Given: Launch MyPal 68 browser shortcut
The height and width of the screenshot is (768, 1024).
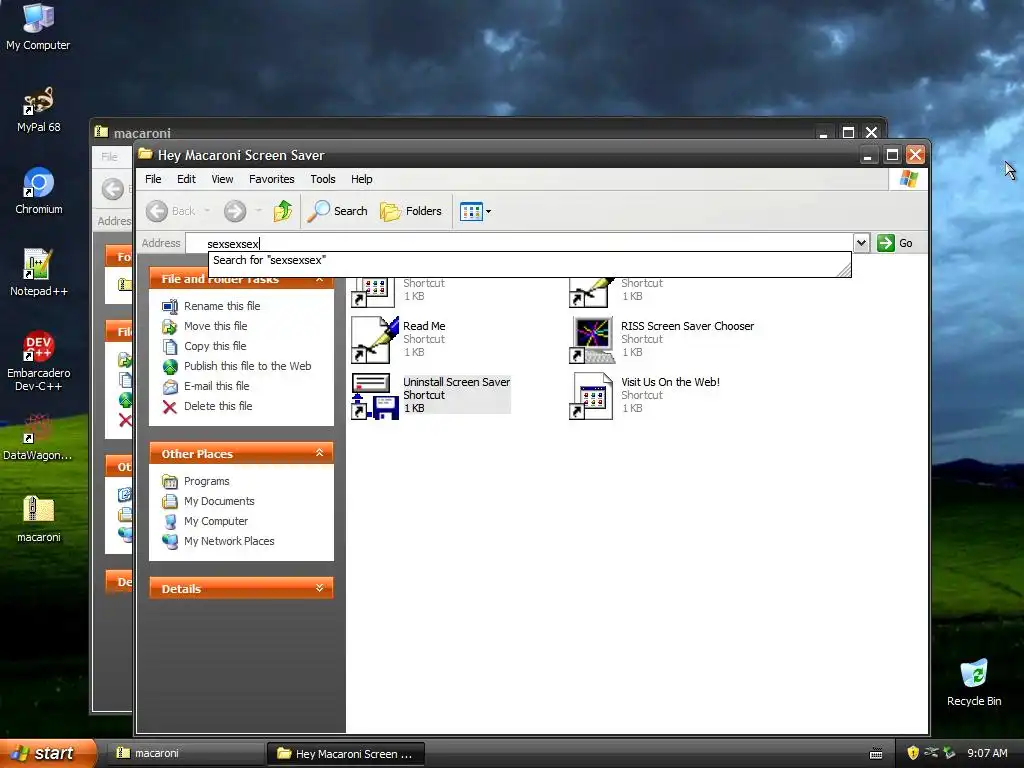Looking at the screenshot, I should (x=38, y=110).
